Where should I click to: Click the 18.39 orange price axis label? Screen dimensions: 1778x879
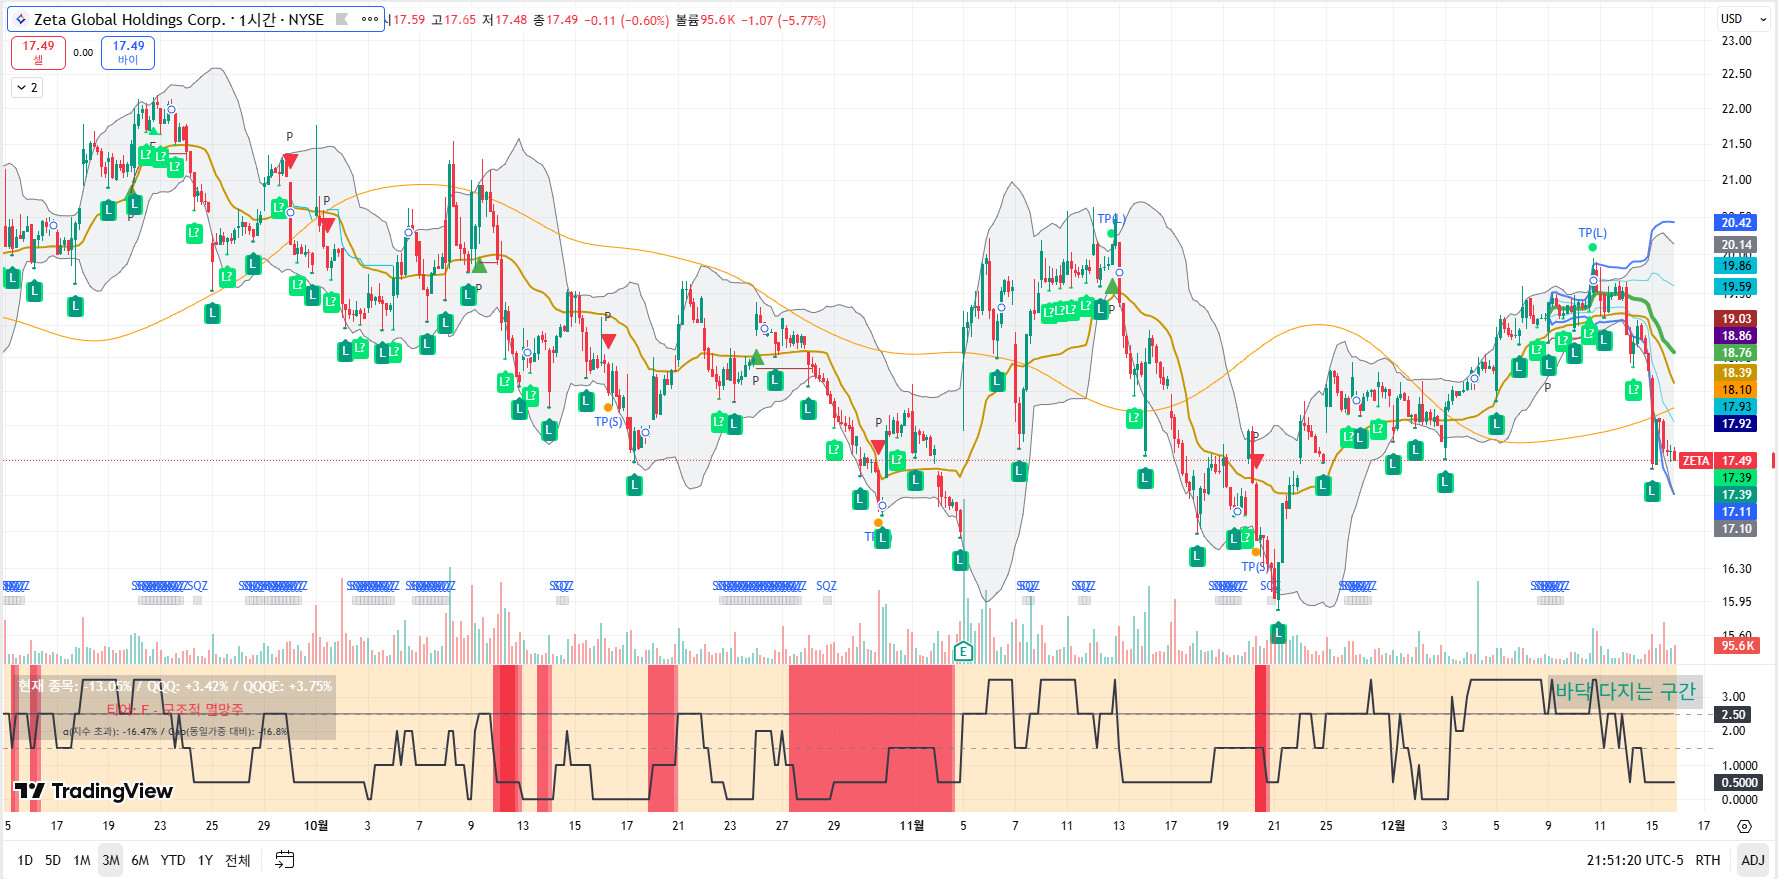(1736, 373)
